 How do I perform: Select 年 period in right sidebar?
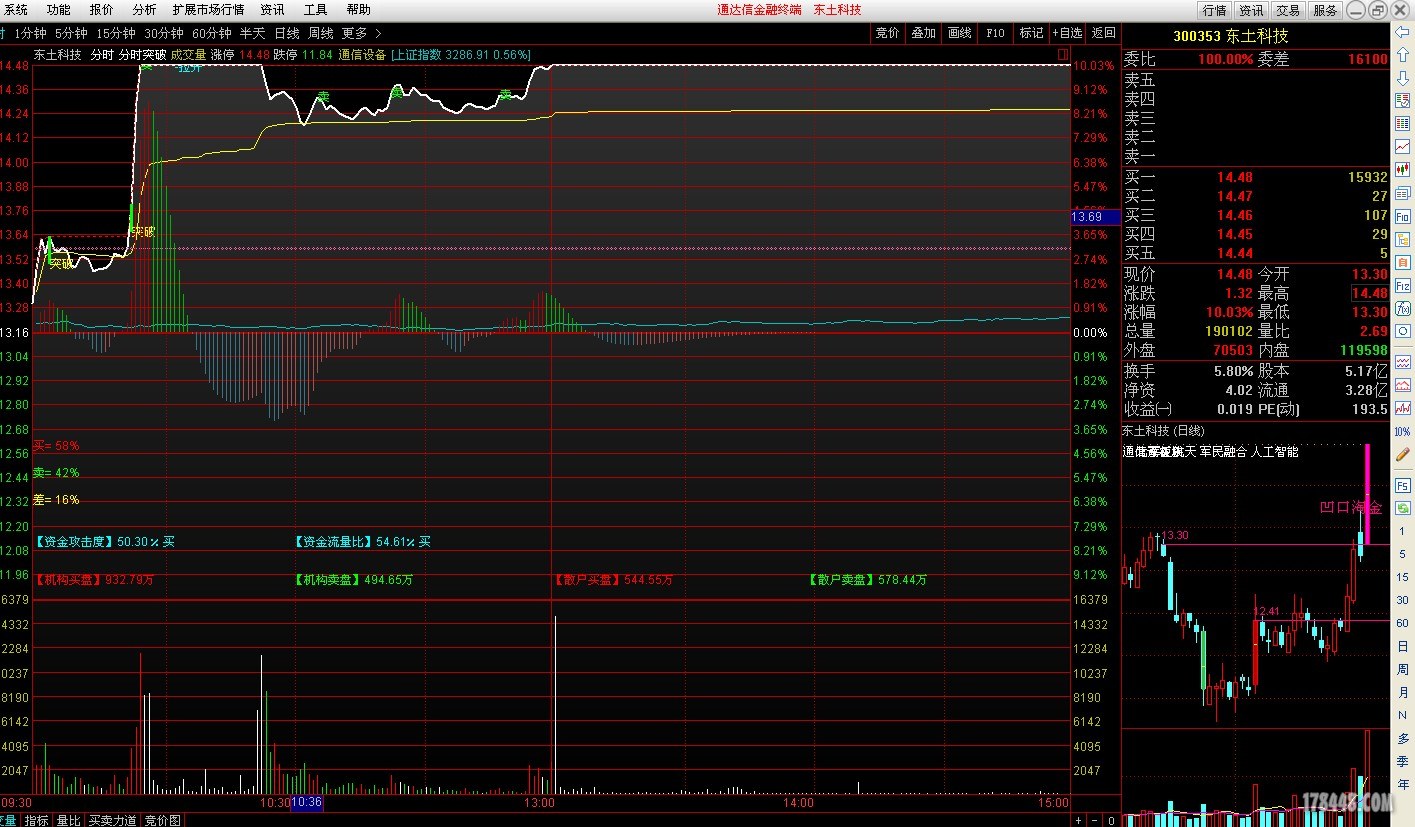point(1403,784)
